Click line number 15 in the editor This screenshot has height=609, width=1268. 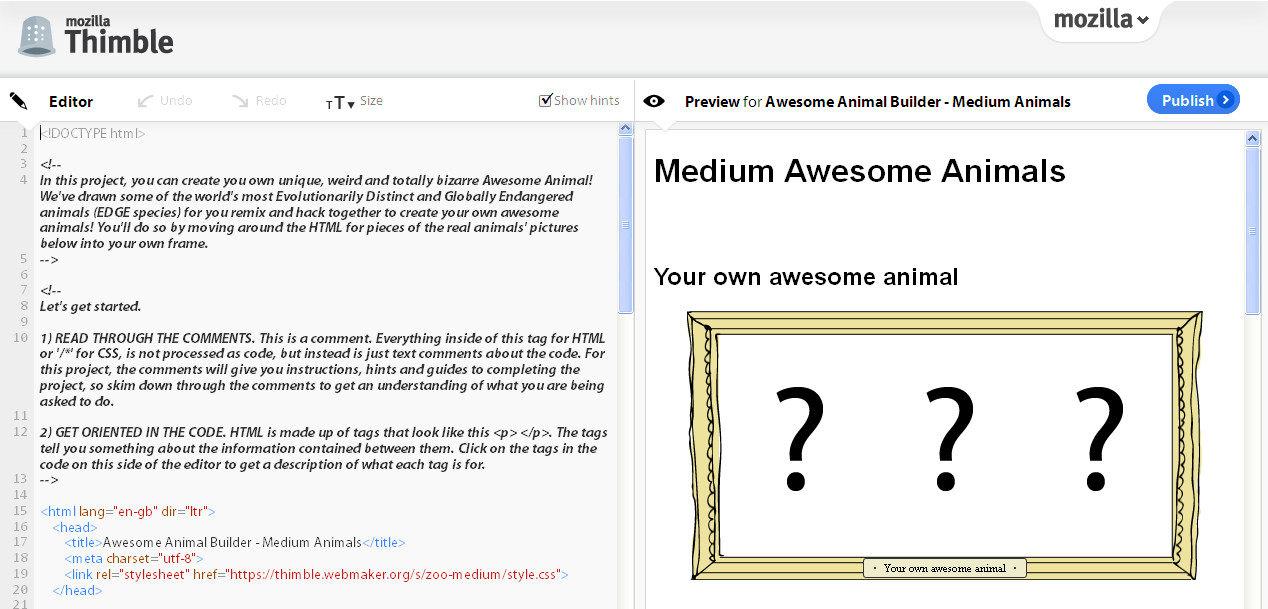[22, 511]
